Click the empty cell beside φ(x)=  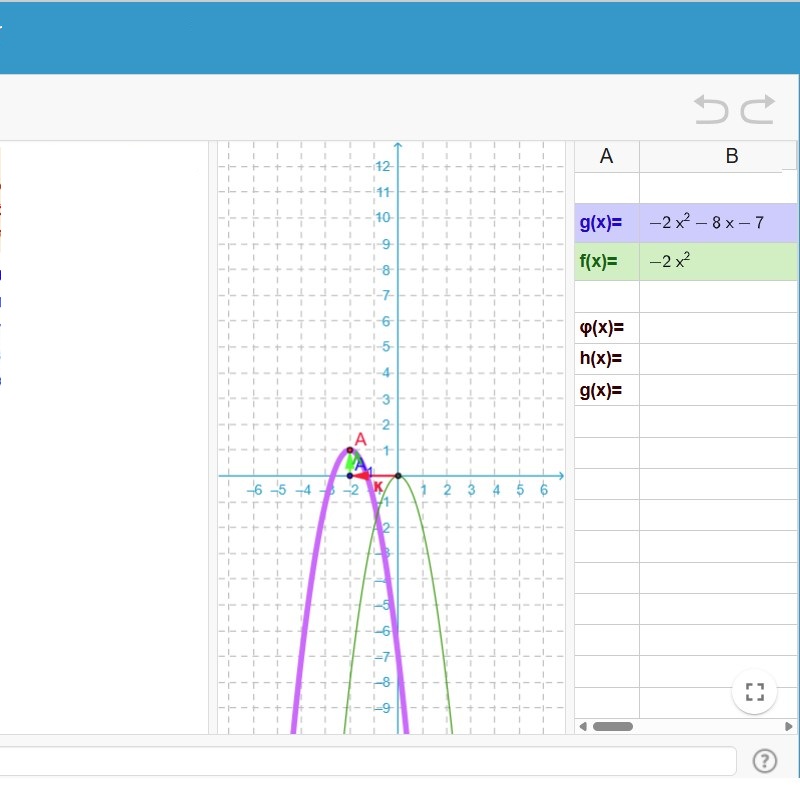[x=718, y=328]
